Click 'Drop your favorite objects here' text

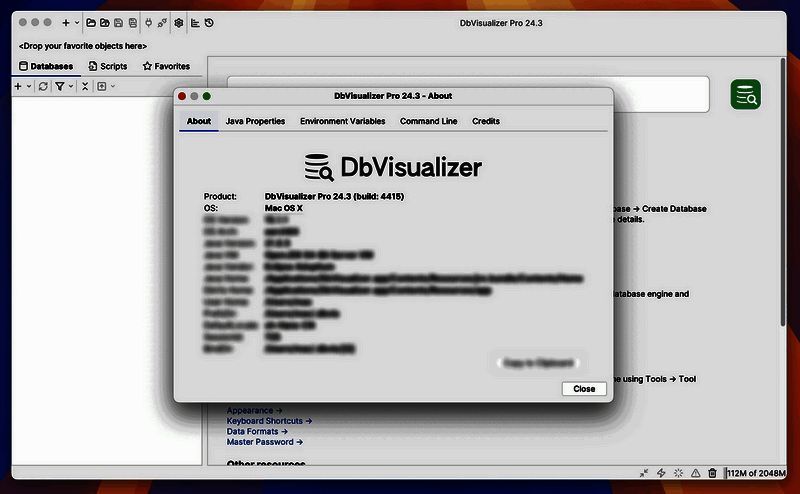pyautogui.click(x=83, y=46)
